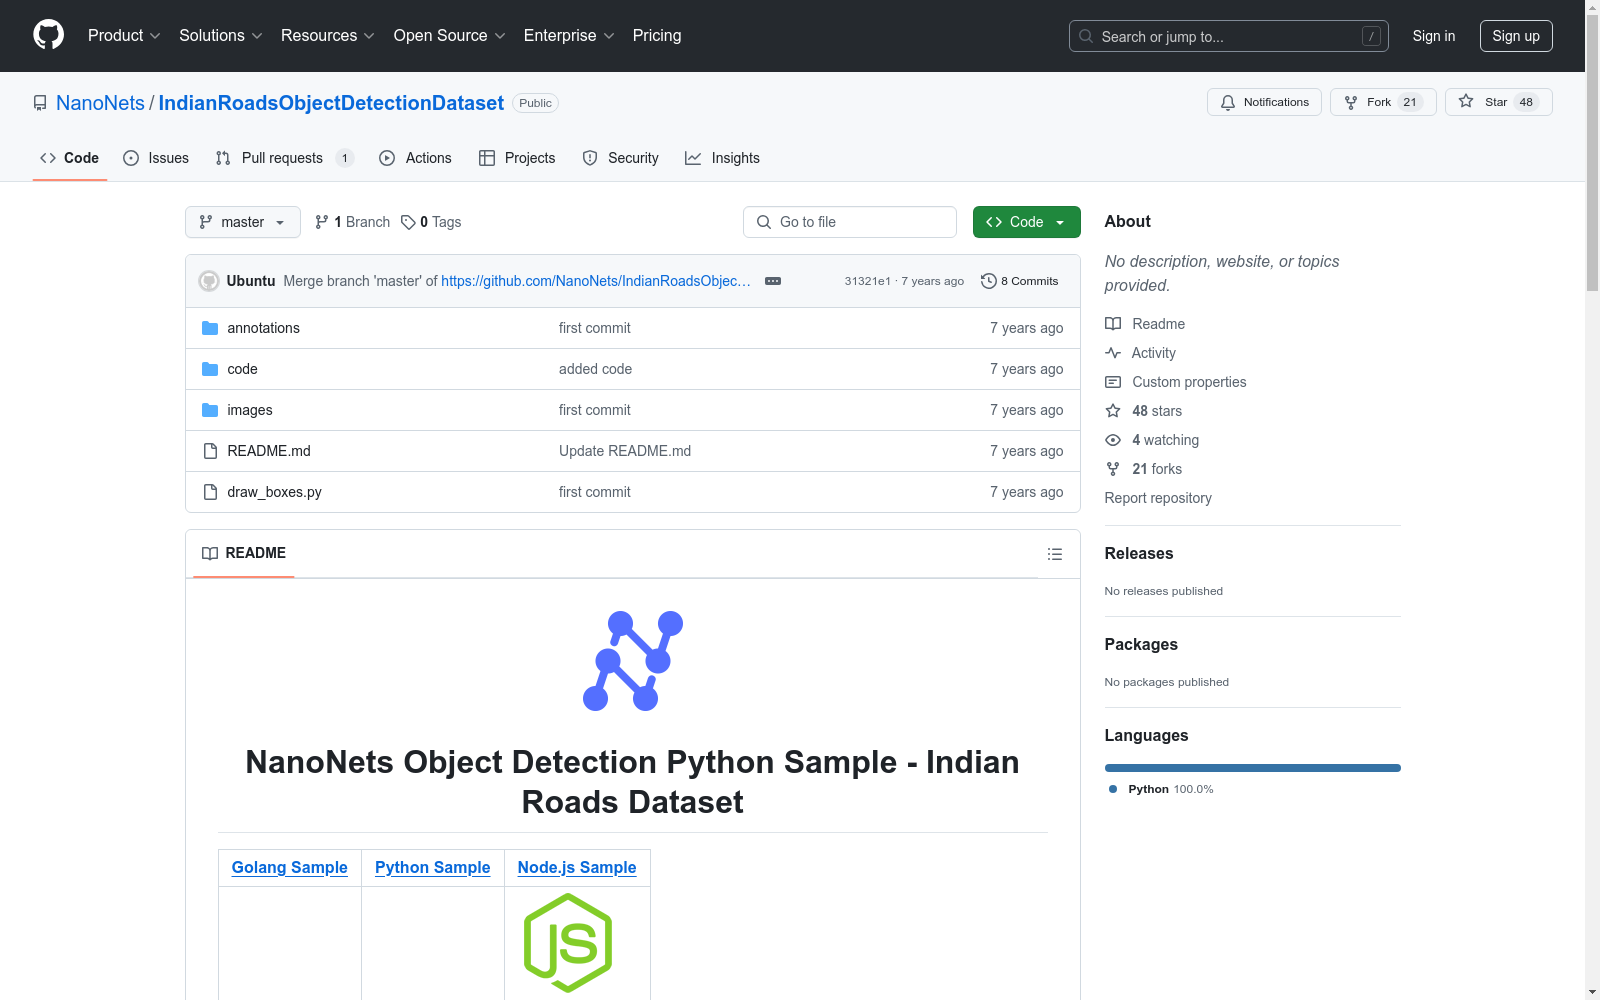Click the star icon beside 48 stars

point(1113,411)
